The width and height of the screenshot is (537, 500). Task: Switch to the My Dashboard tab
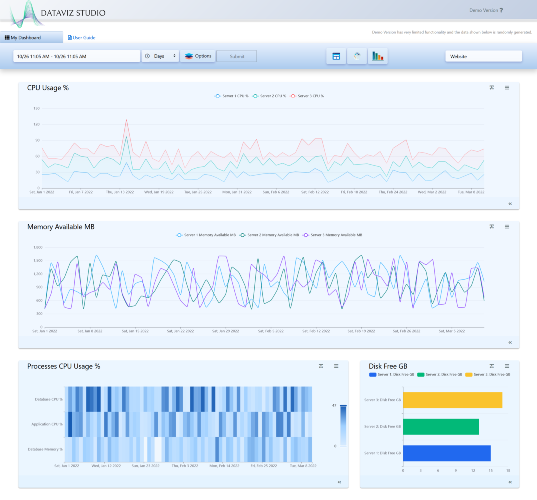click(x=32, y=37)
